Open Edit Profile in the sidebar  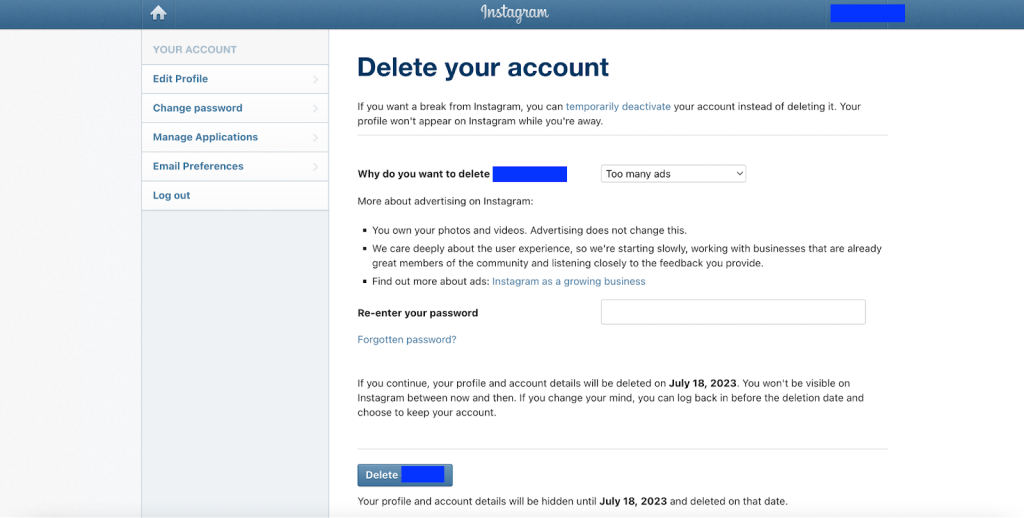181,79
